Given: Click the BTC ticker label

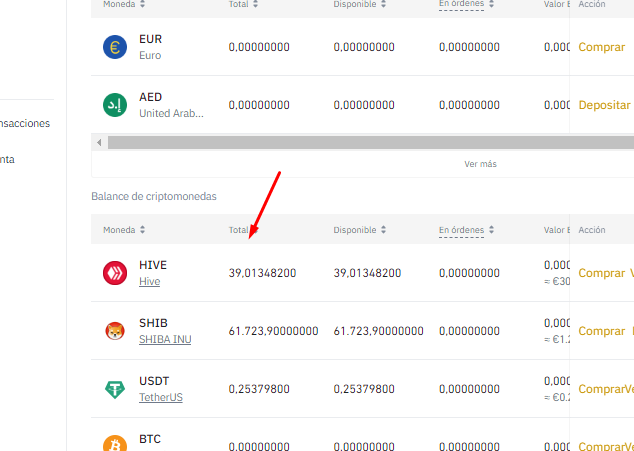Looking at the screenshot, I should [x=150, y=439].
